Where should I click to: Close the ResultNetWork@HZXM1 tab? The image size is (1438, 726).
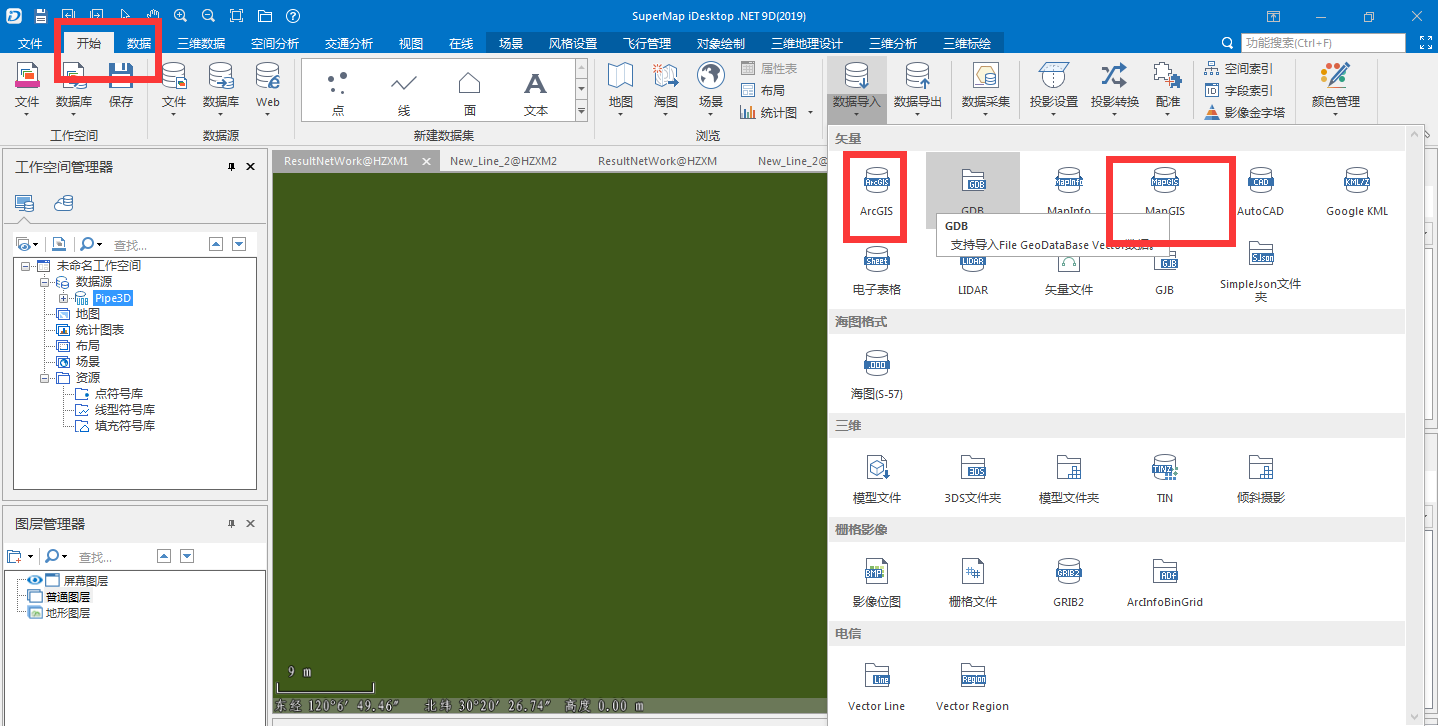pos(426,161)
